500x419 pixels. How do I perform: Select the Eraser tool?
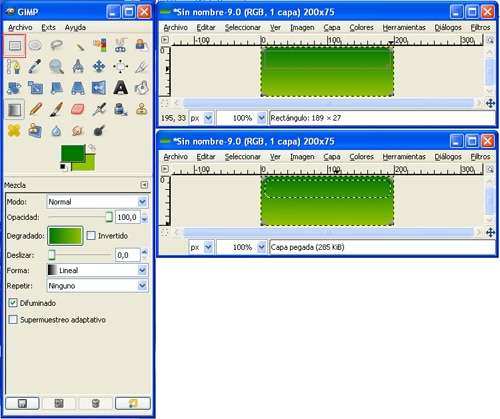[x=78, y=109]
